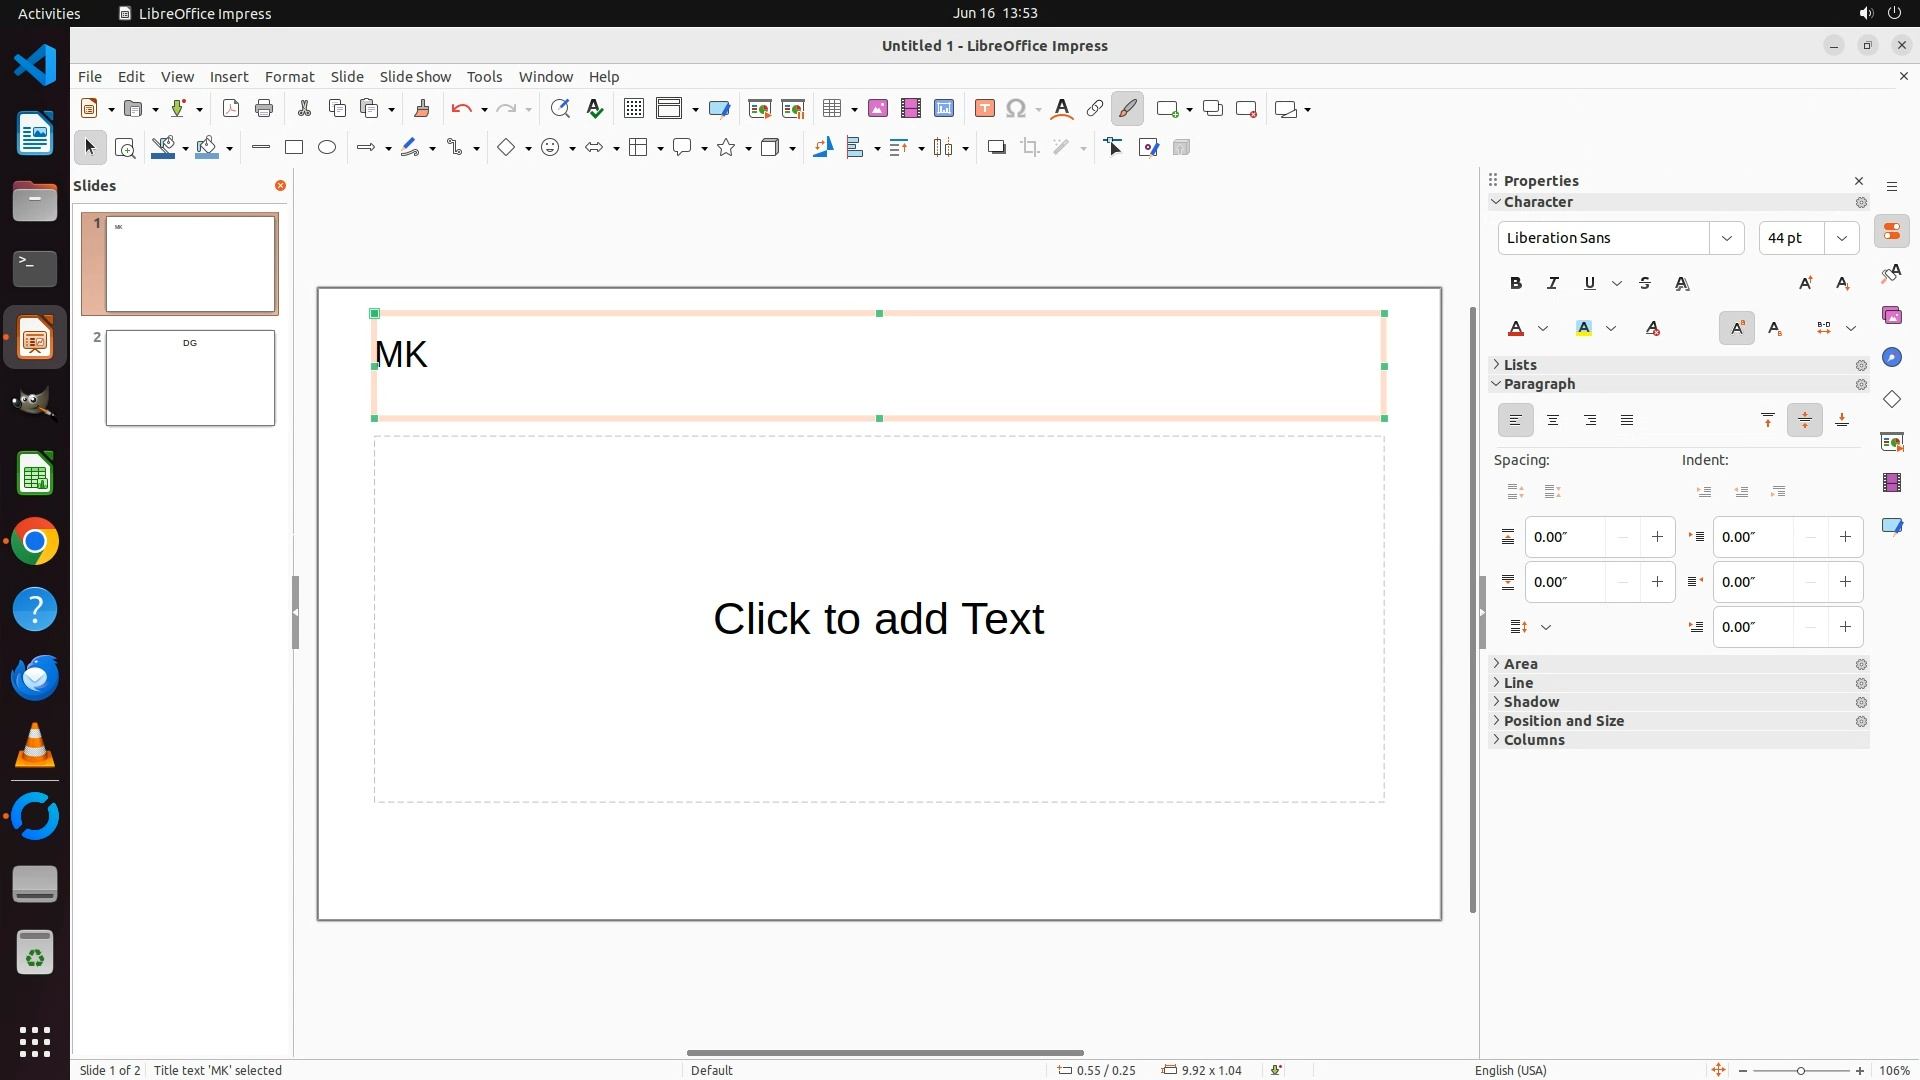Viewport: 1920px width, 1080px height.
Task: Open the Slide Show menu
Action: [x=415, y=77]
